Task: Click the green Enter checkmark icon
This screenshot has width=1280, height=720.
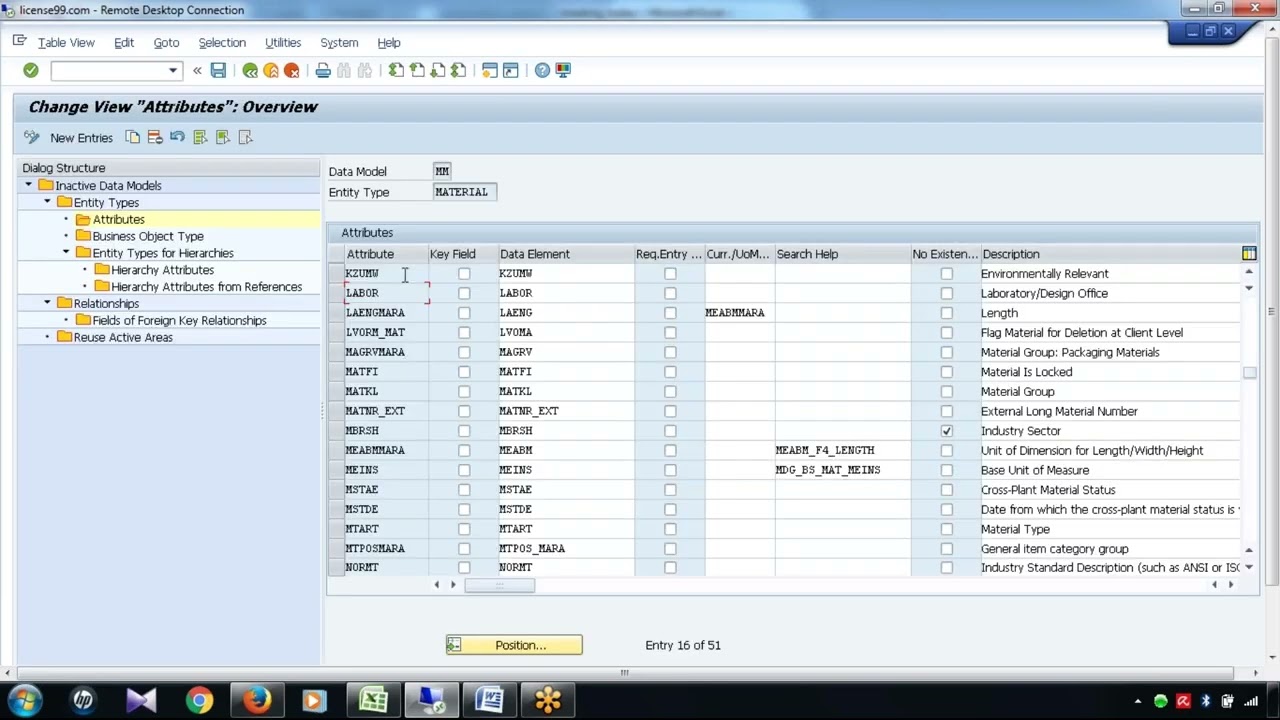Action: pyautogui.click(x=31, y=70)
